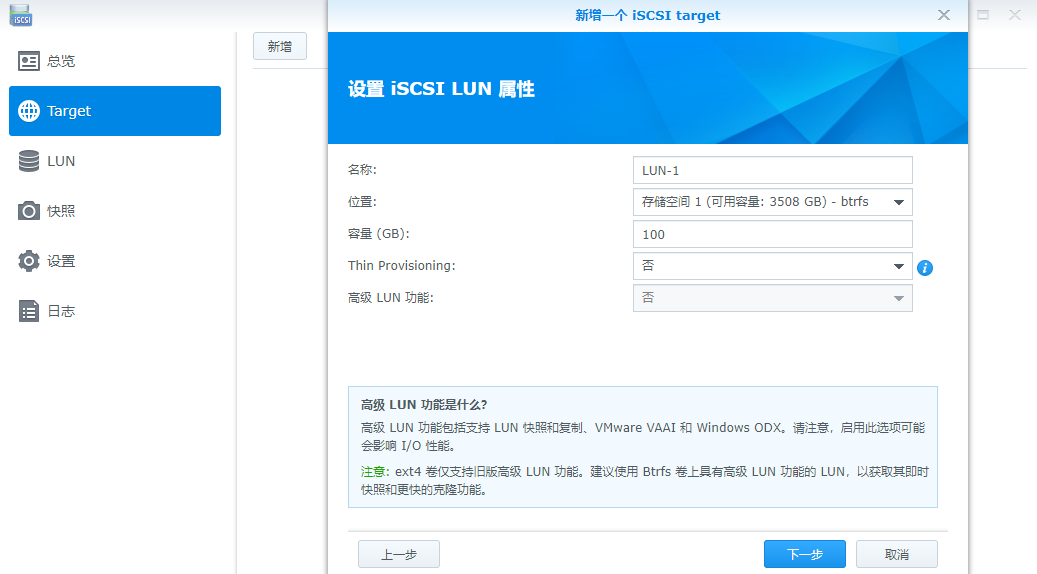
Task: Click the iSCSI Manager app icon
Action: [x=22, y=15]
